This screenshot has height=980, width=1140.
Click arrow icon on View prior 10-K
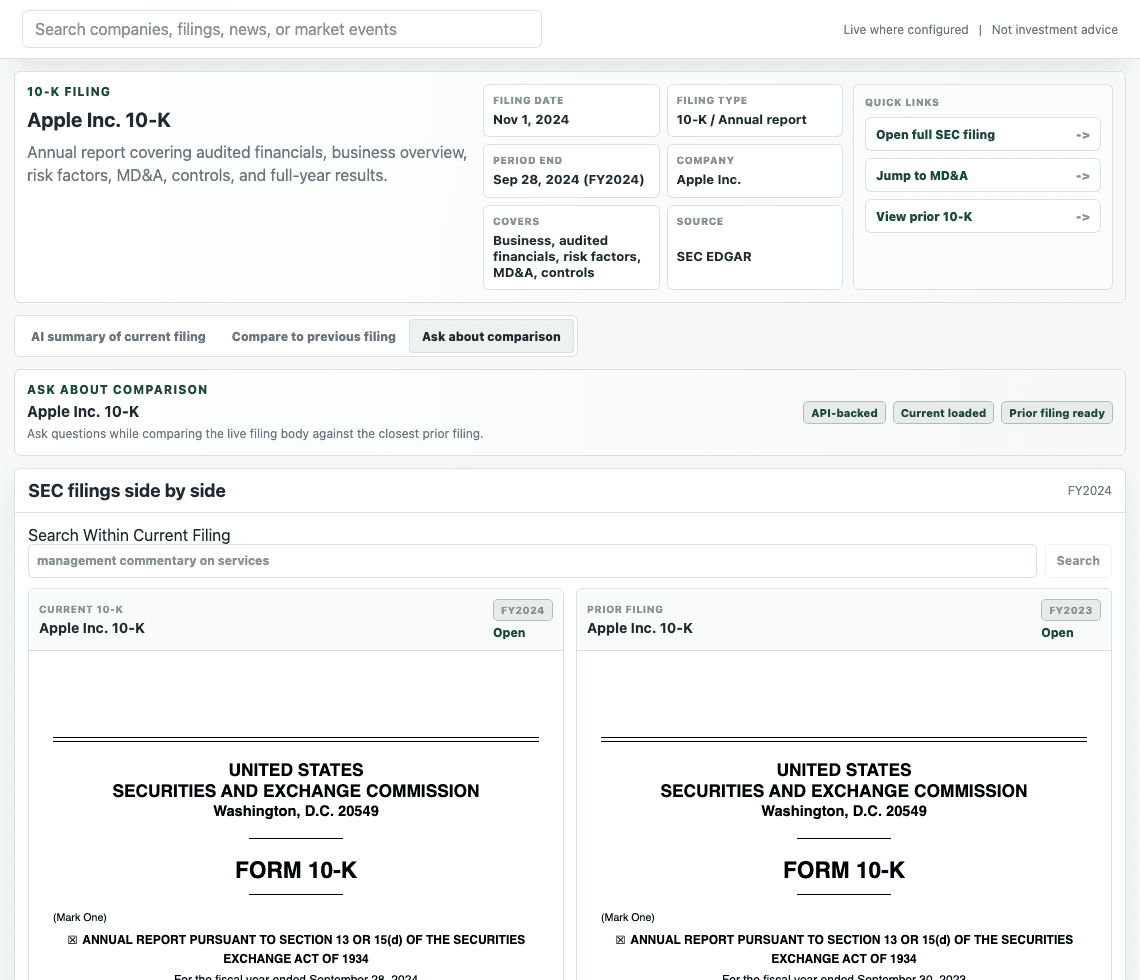[x=1083, y=217]
